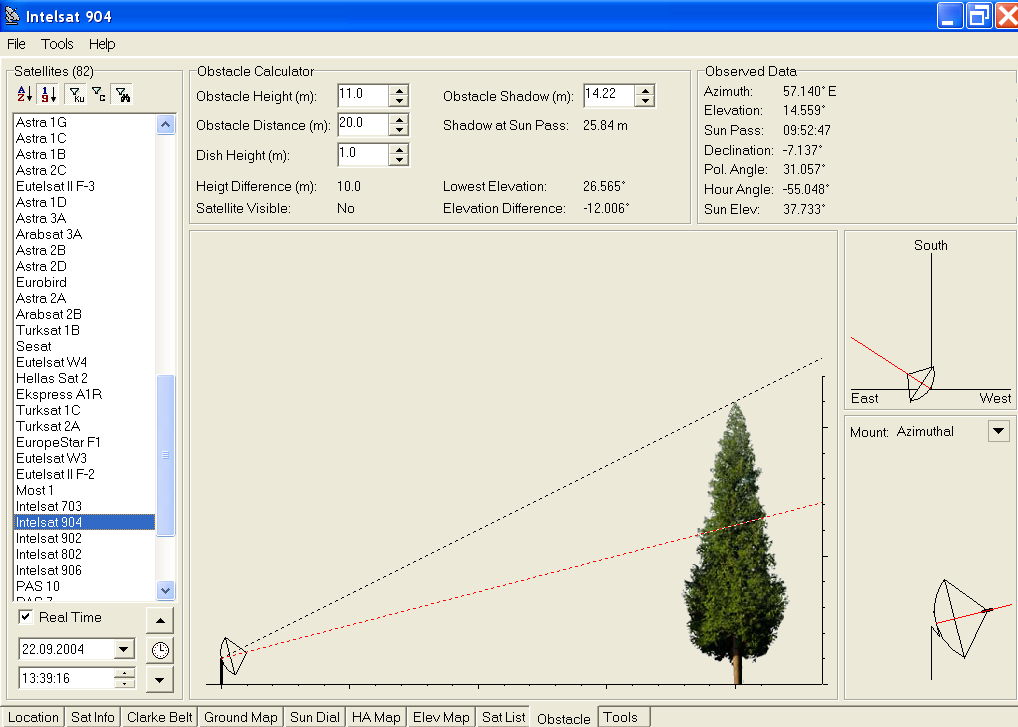
Task: Switch to the Clarke Belt tab
Action: (160, 717)
